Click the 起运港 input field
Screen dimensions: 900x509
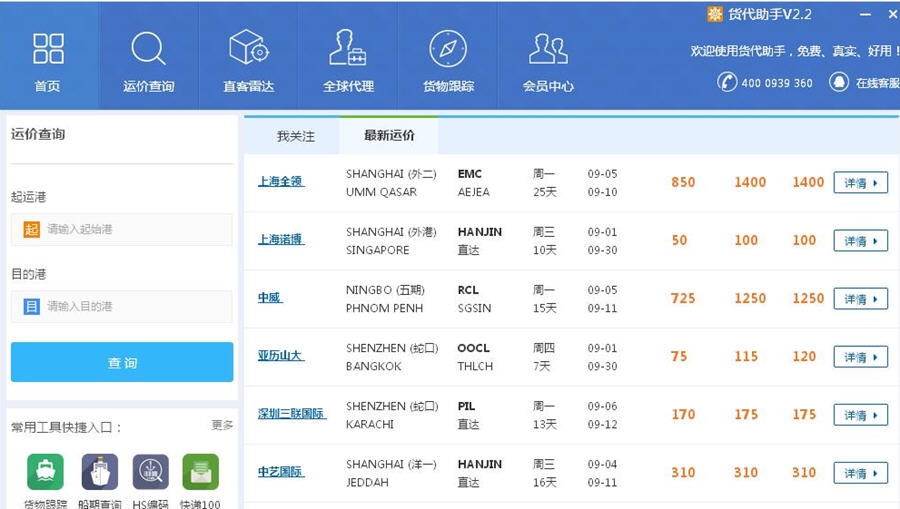122,230
